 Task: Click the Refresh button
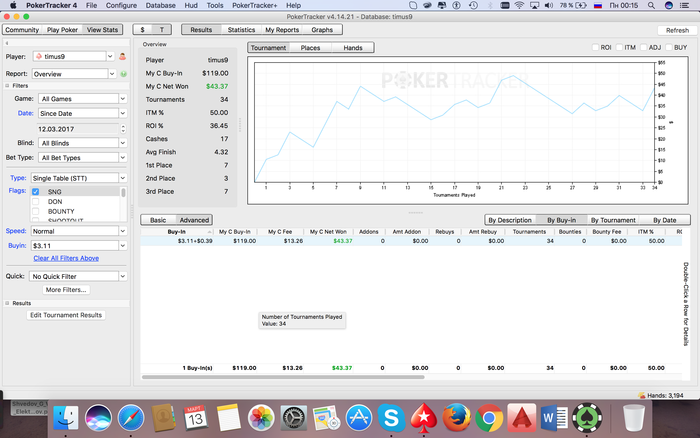[x=677, y=30]
